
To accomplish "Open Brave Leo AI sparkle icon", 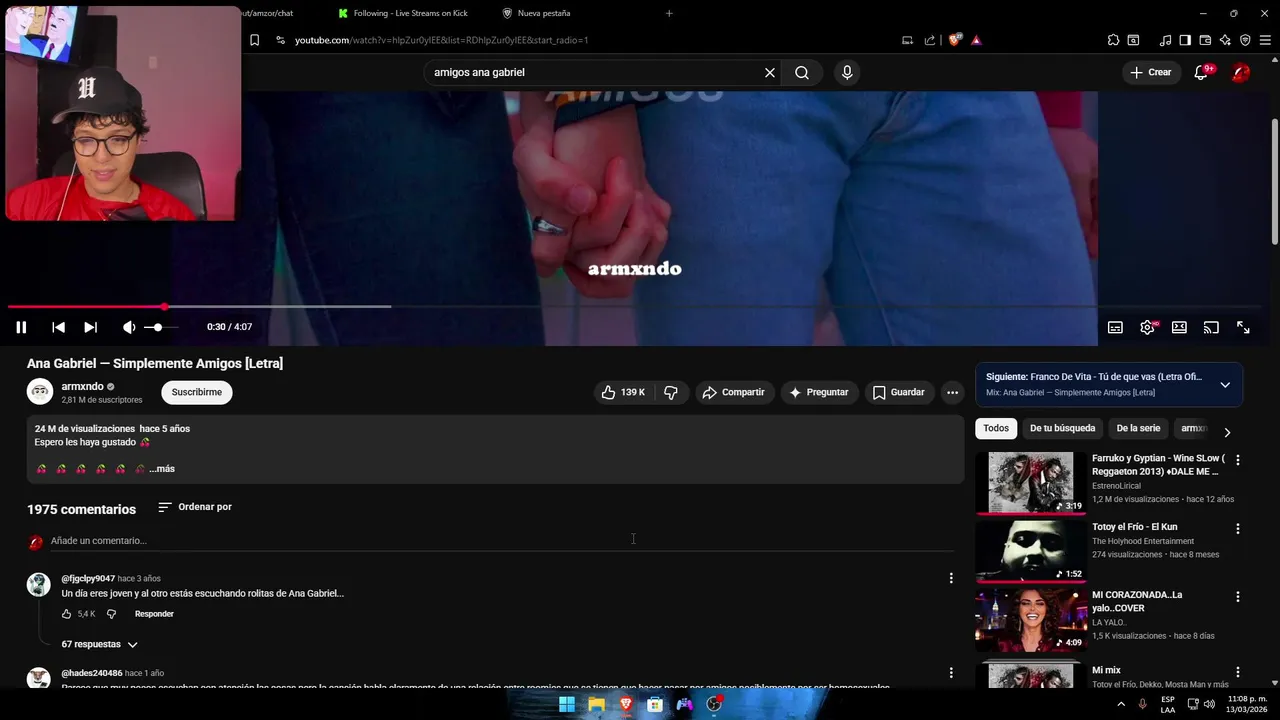I will click(1225, 40).
